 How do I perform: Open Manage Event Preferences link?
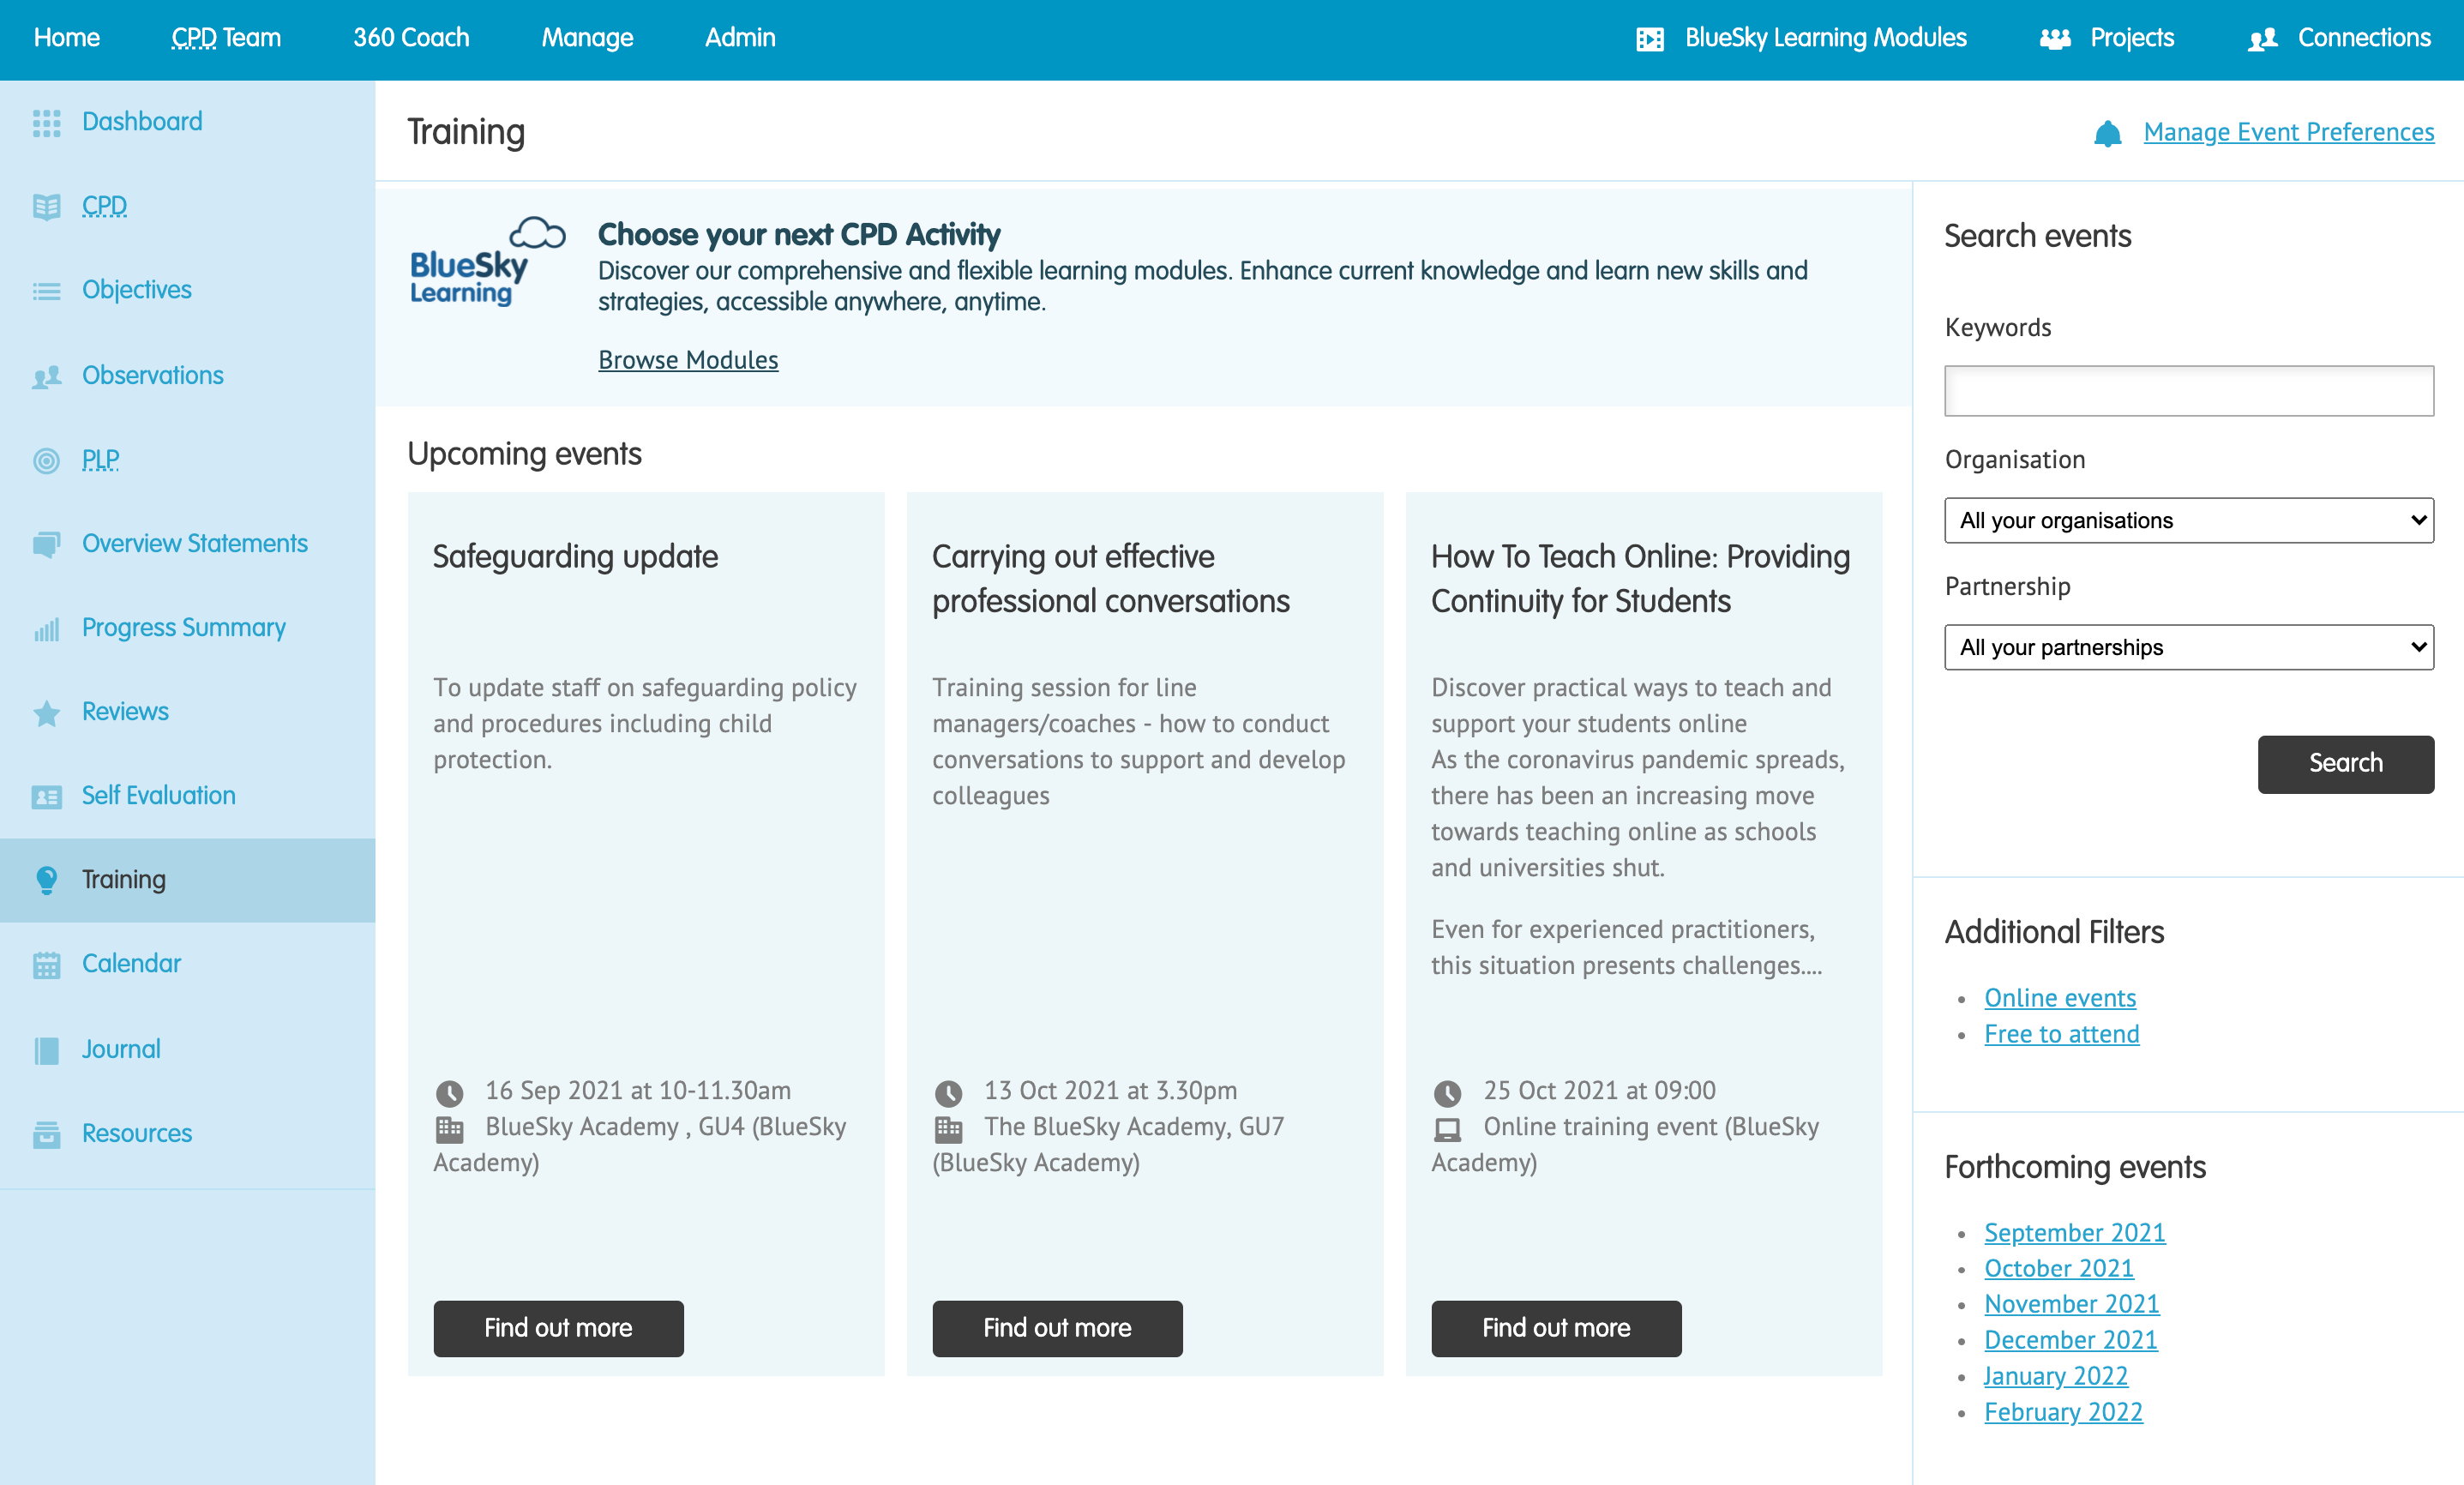point(2289,132)
